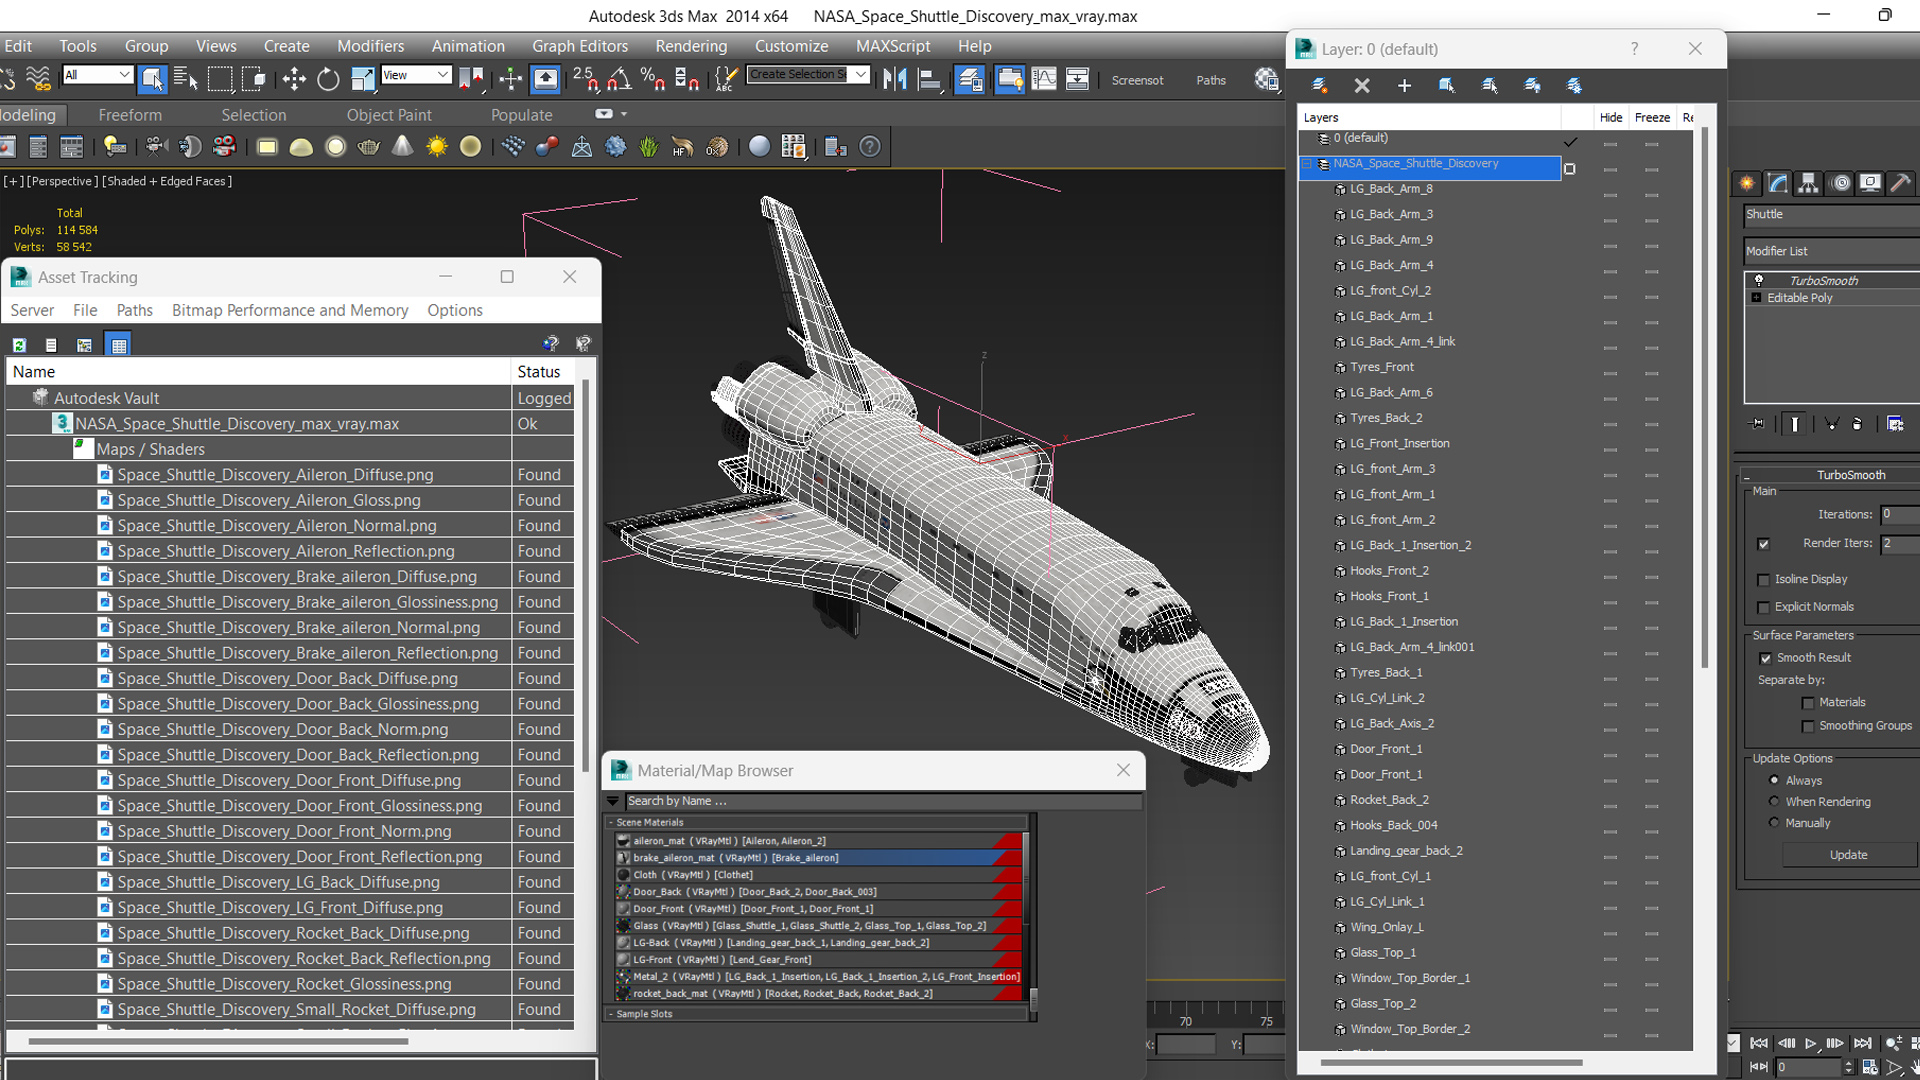
Task: Open the View reference coordinate dropdown
Action: 416,75
